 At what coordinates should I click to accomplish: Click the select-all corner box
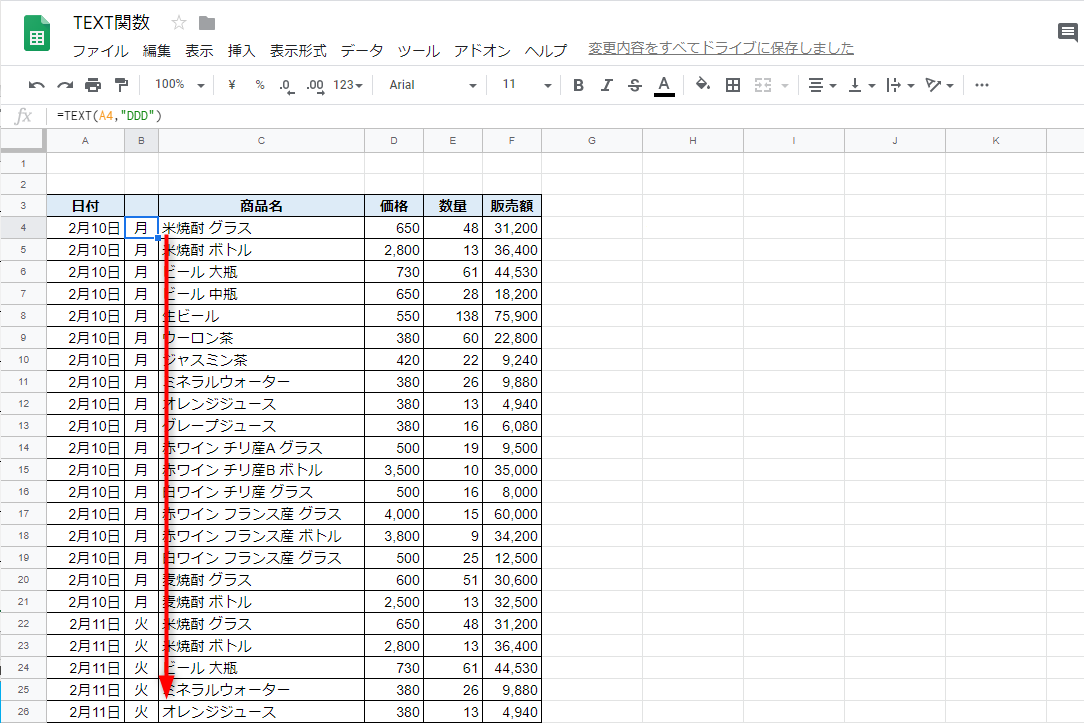tap(24, 140)
